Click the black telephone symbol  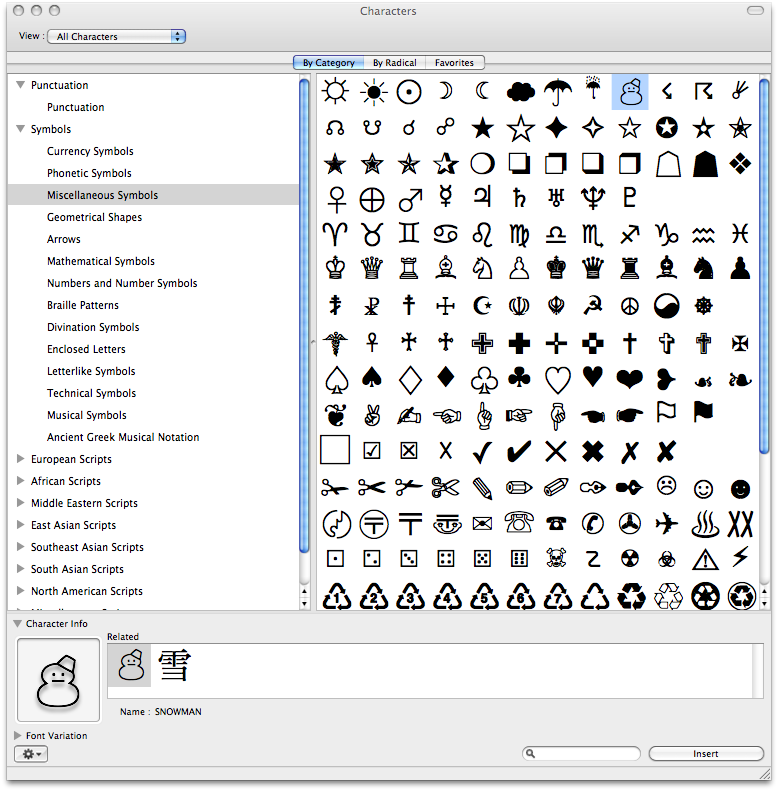[x=556, y=522]
